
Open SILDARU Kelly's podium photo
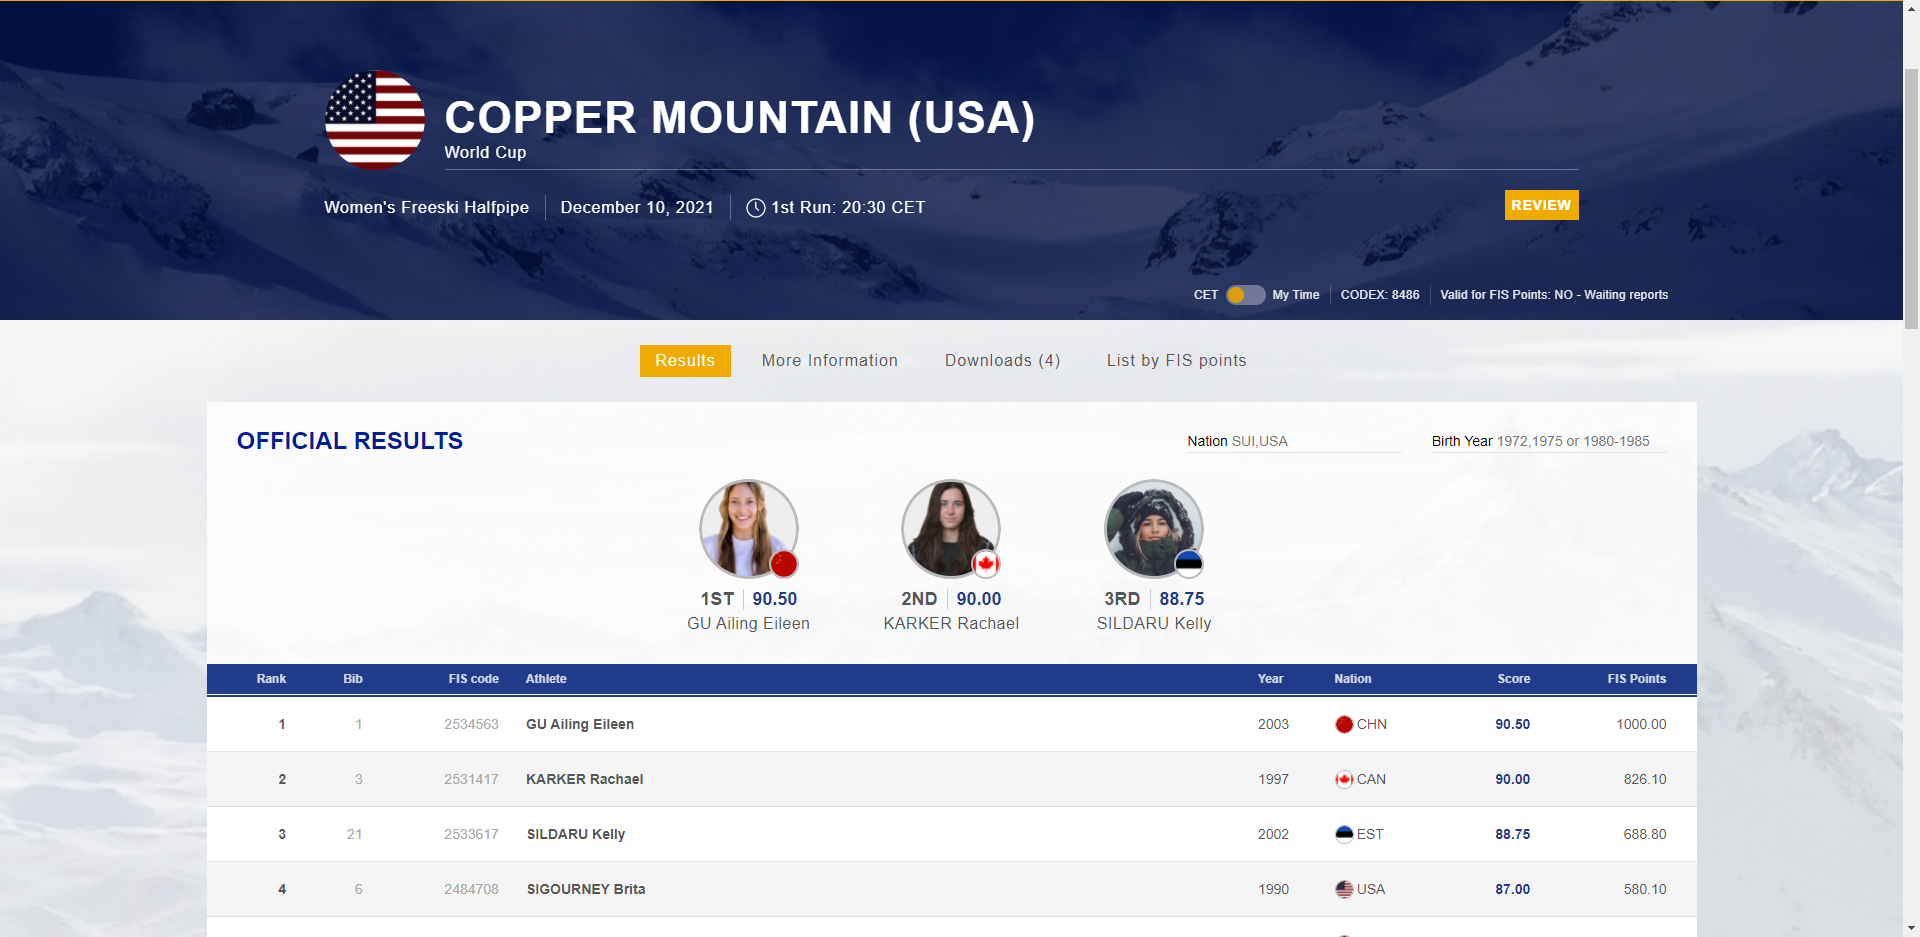tap(1154, 529)
